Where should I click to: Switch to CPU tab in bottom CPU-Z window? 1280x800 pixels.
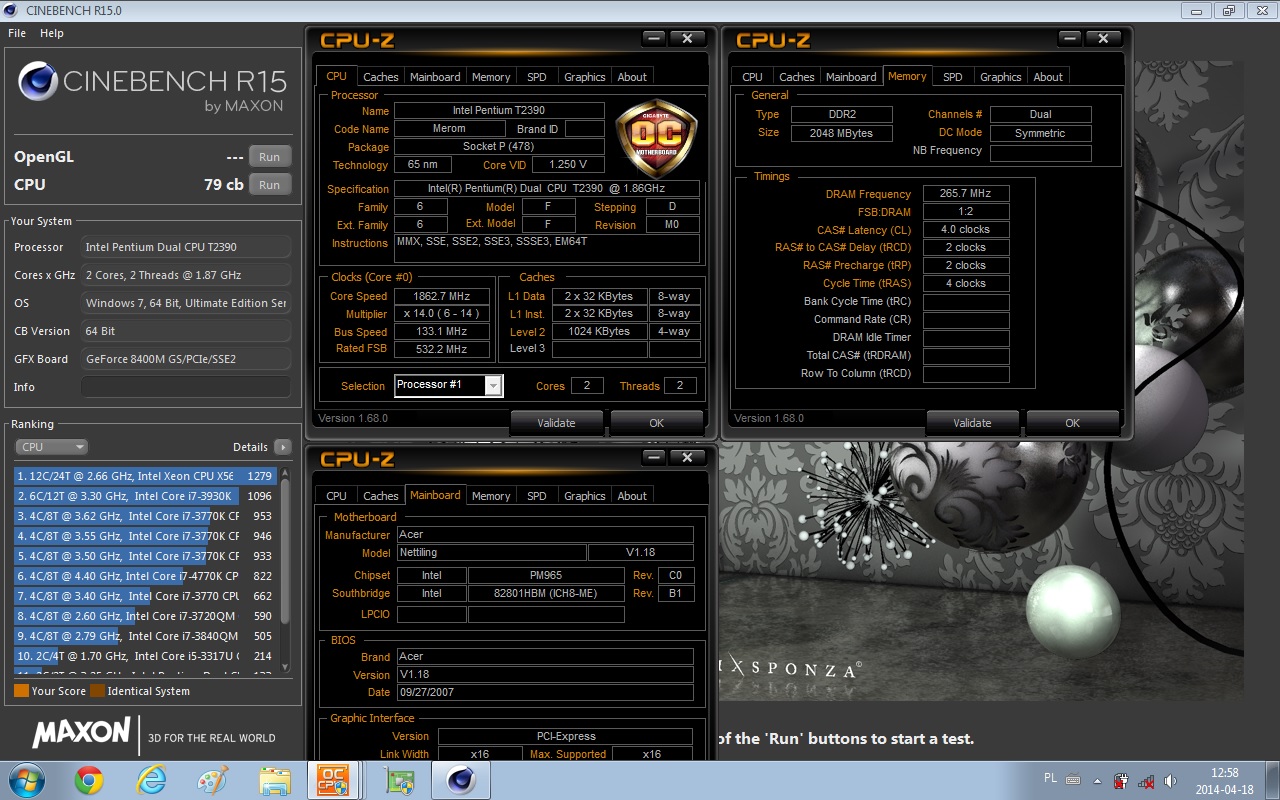[337, 496]
